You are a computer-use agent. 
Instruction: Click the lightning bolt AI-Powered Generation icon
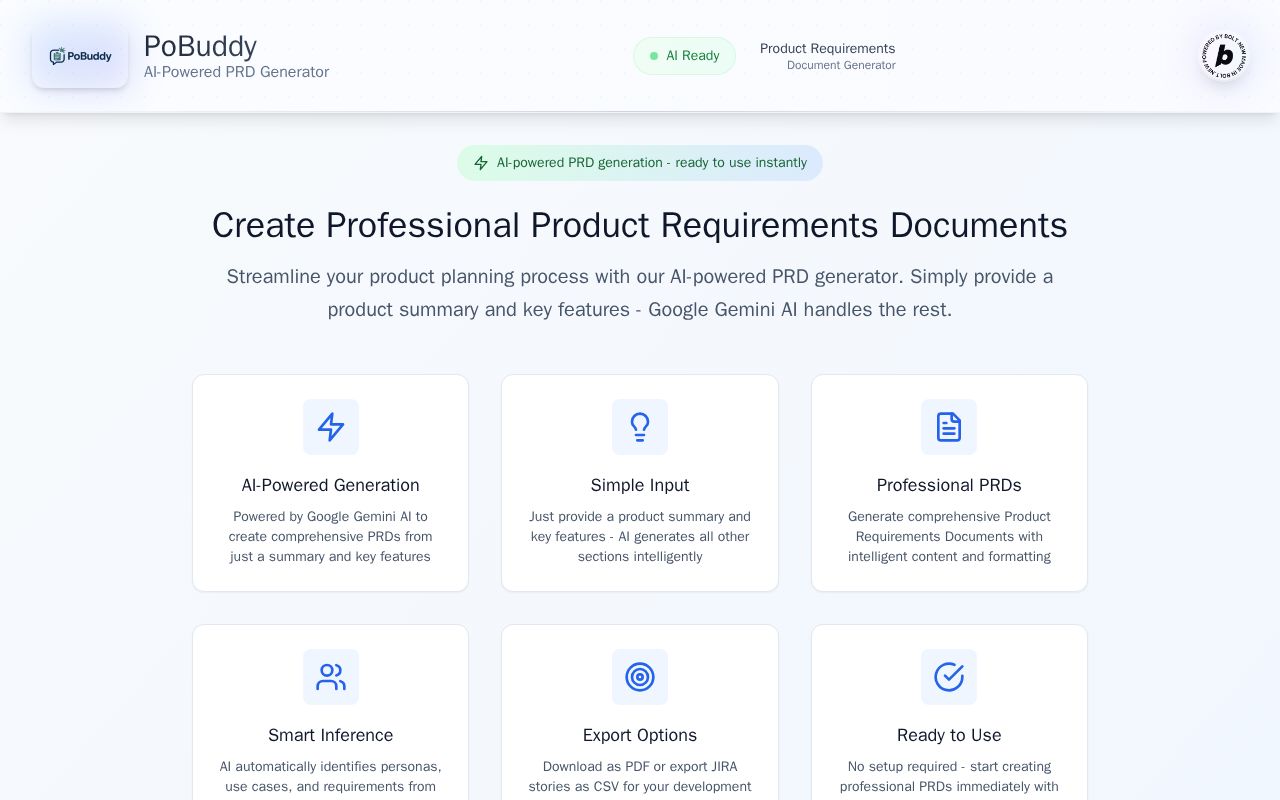click(x=331, y=427)
